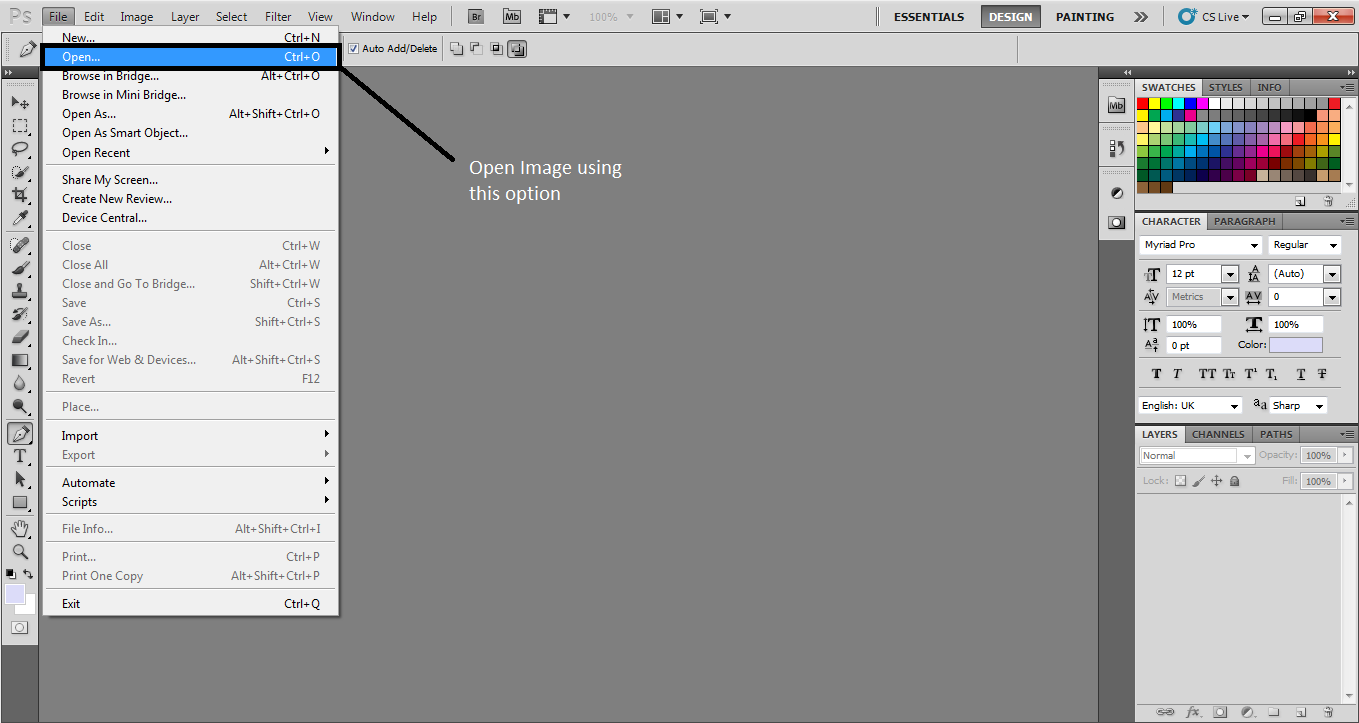The image size is (1359, 723).
Task: Toggle Faux Bold in Character panel
Action: tap(1156, 374)
